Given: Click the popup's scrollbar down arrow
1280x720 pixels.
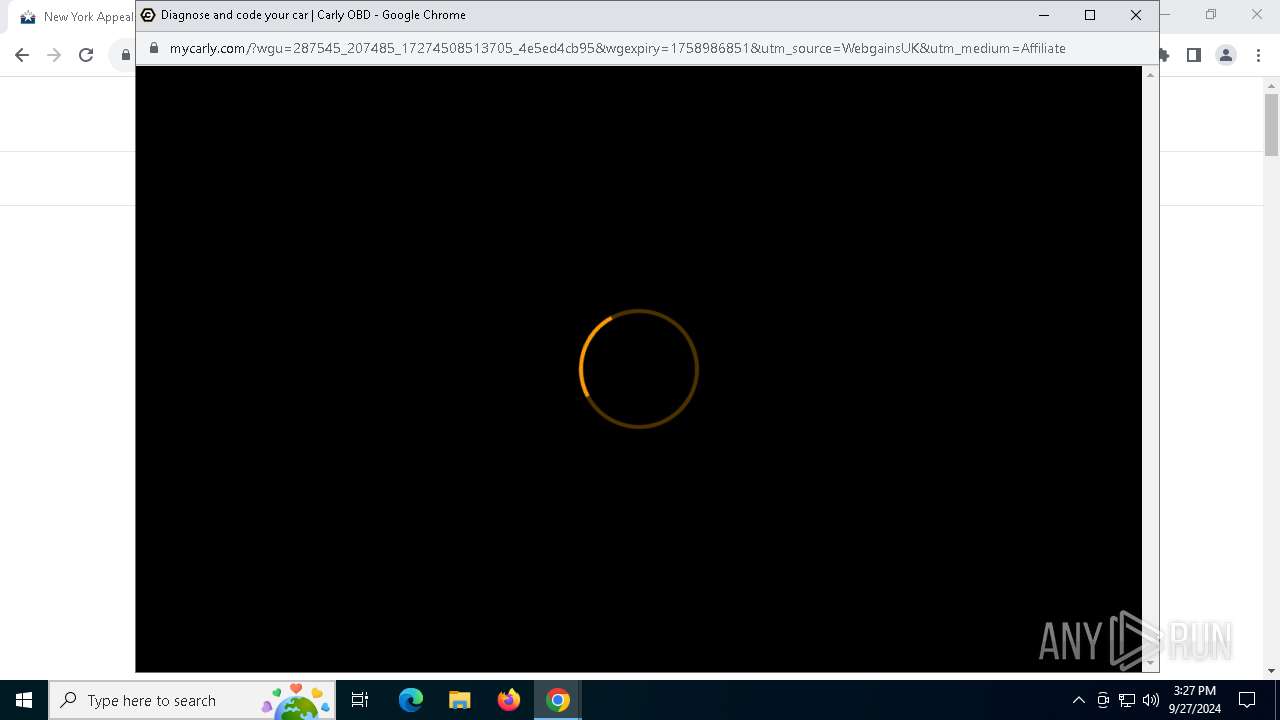Looking at the screenshot, I should (1150, 663).
